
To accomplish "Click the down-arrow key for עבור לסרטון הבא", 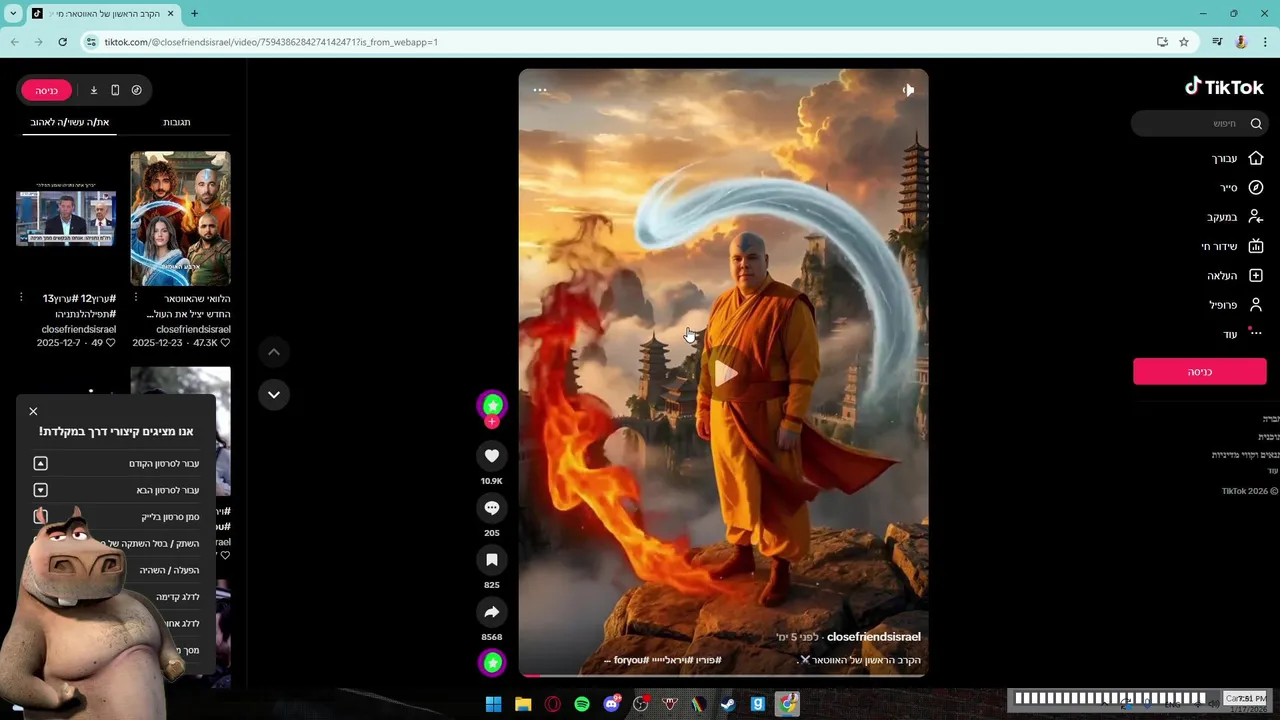I will click(41, 490).
